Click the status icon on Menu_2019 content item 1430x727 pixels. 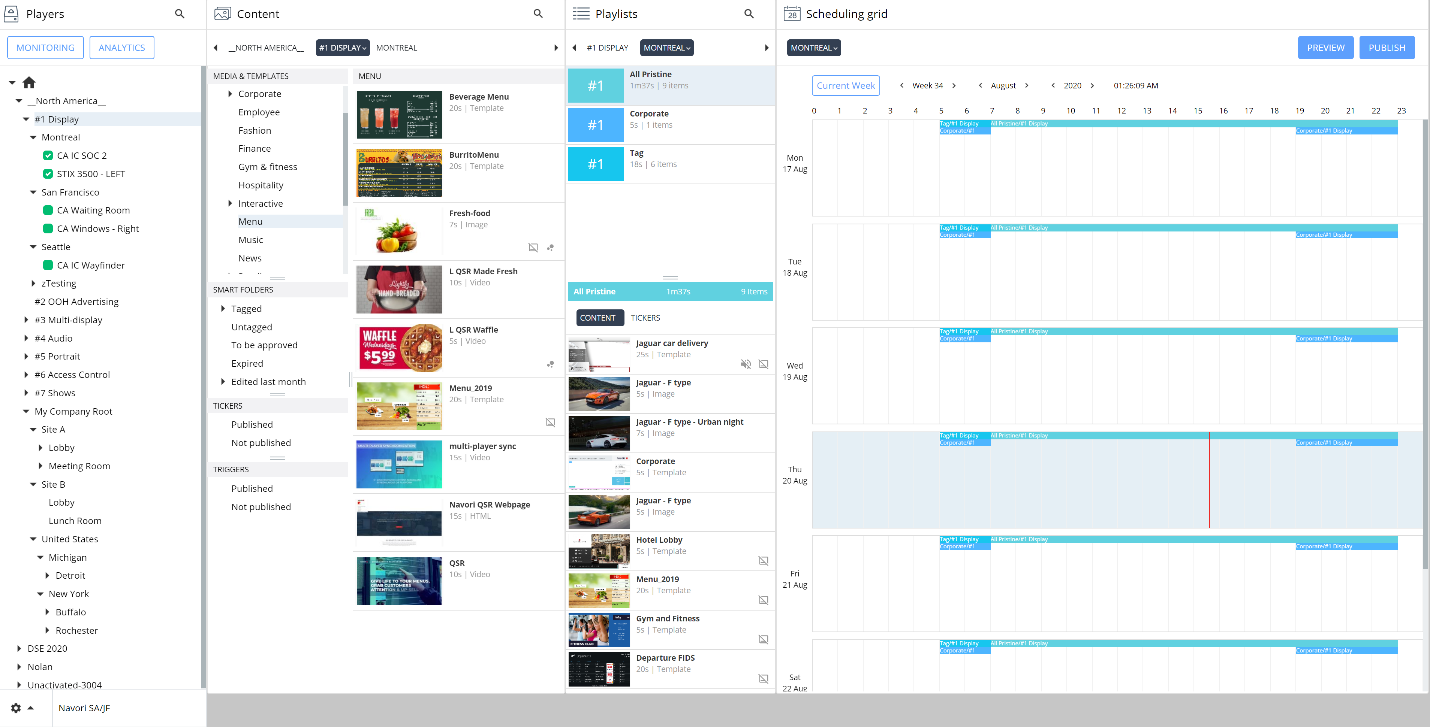[550, 423]
